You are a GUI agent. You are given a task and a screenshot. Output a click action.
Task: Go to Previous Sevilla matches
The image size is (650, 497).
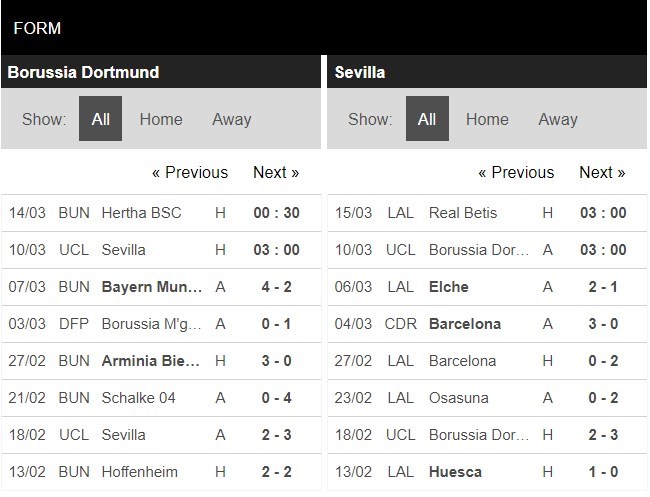point(516,172)
